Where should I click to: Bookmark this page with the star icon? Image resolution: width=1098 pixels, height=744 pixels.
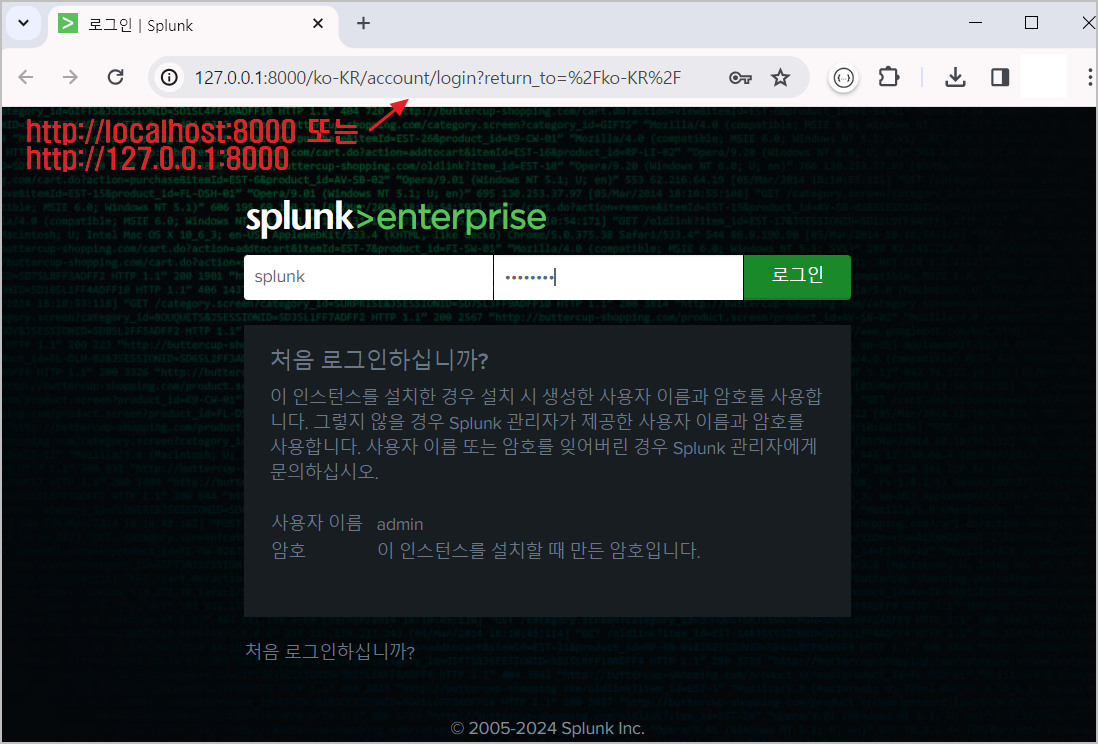point(780,77)
